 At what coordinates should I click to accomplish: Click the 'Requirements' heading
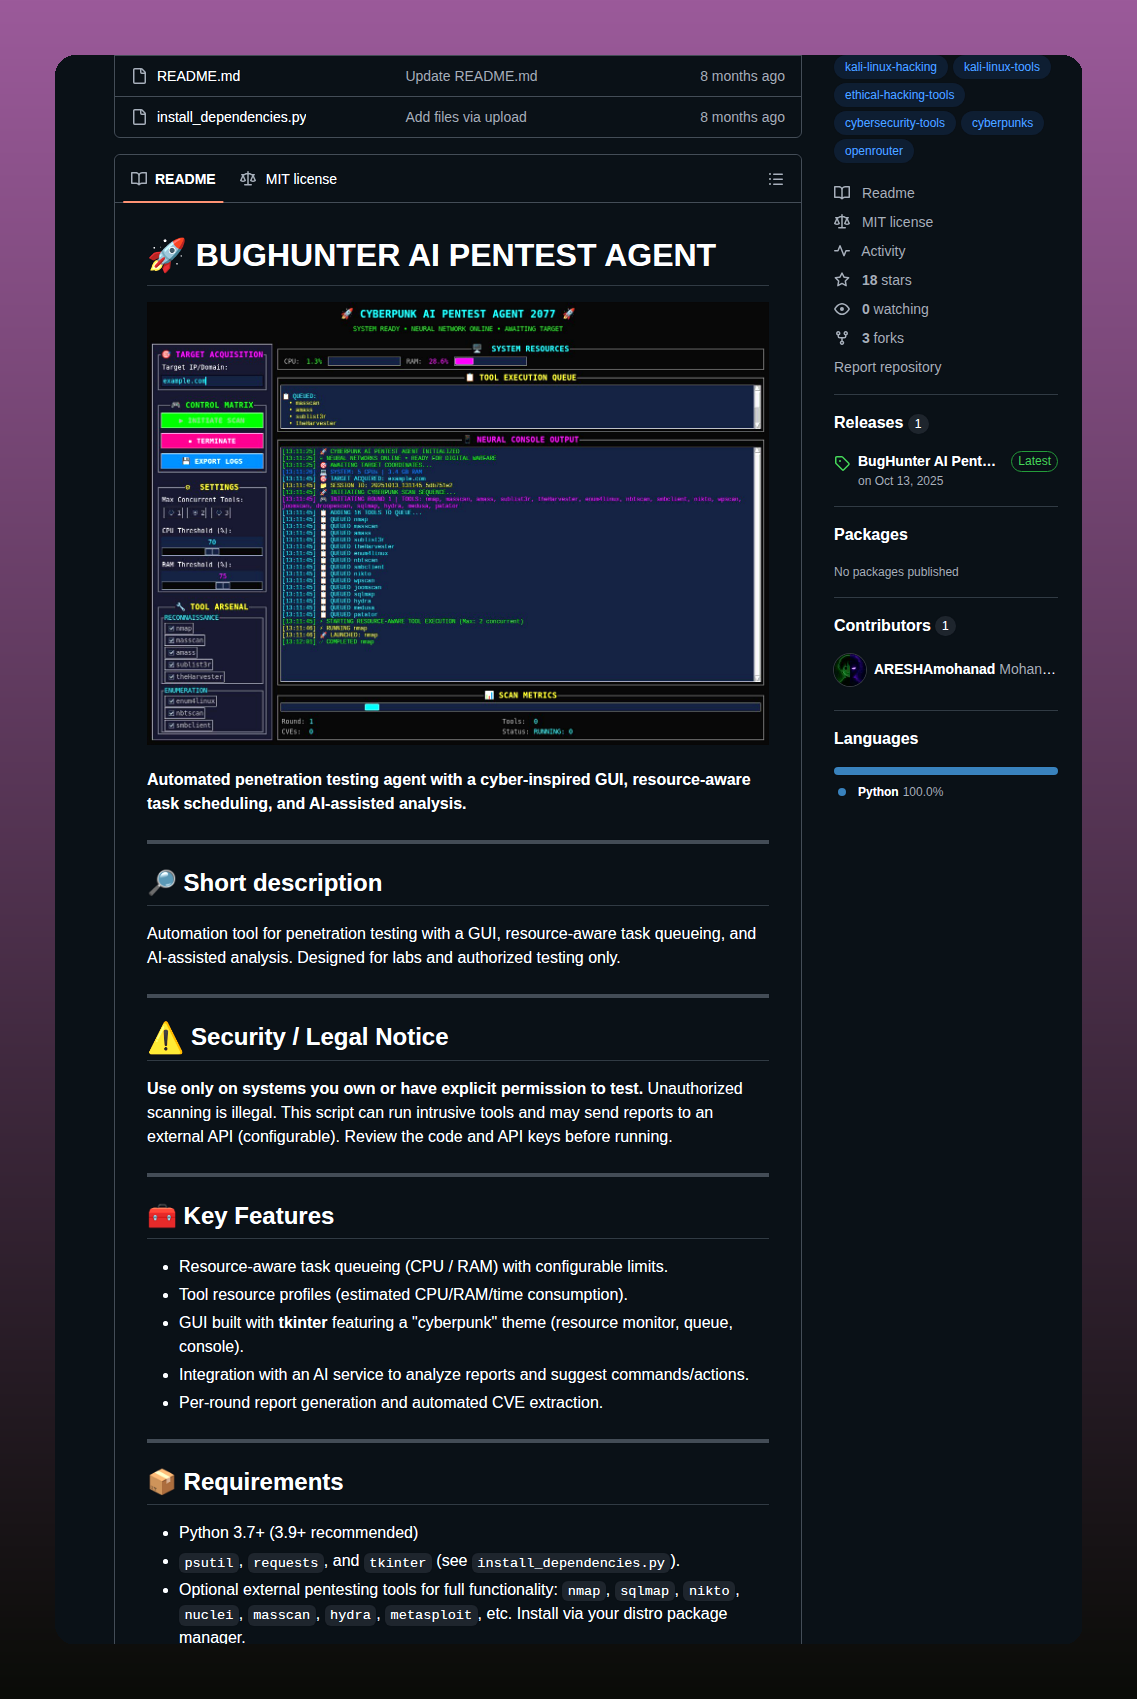coord(263,1482)
